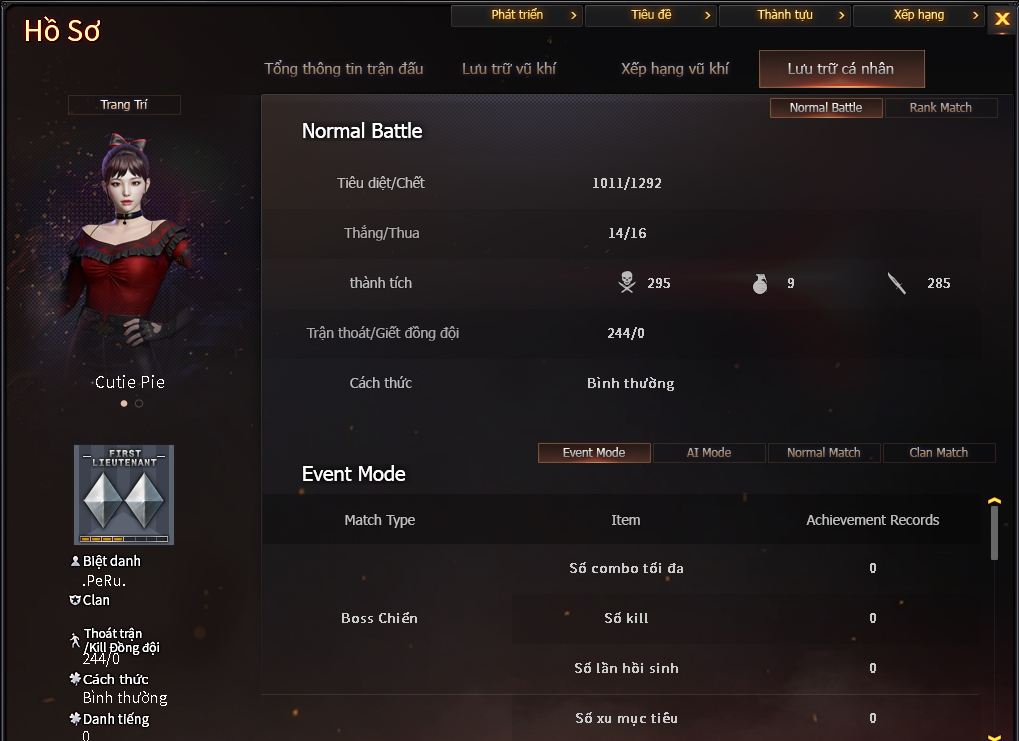This screenshot has height=741, width=1019.
Task: Select the first character page dot
Action: point(124,404)
